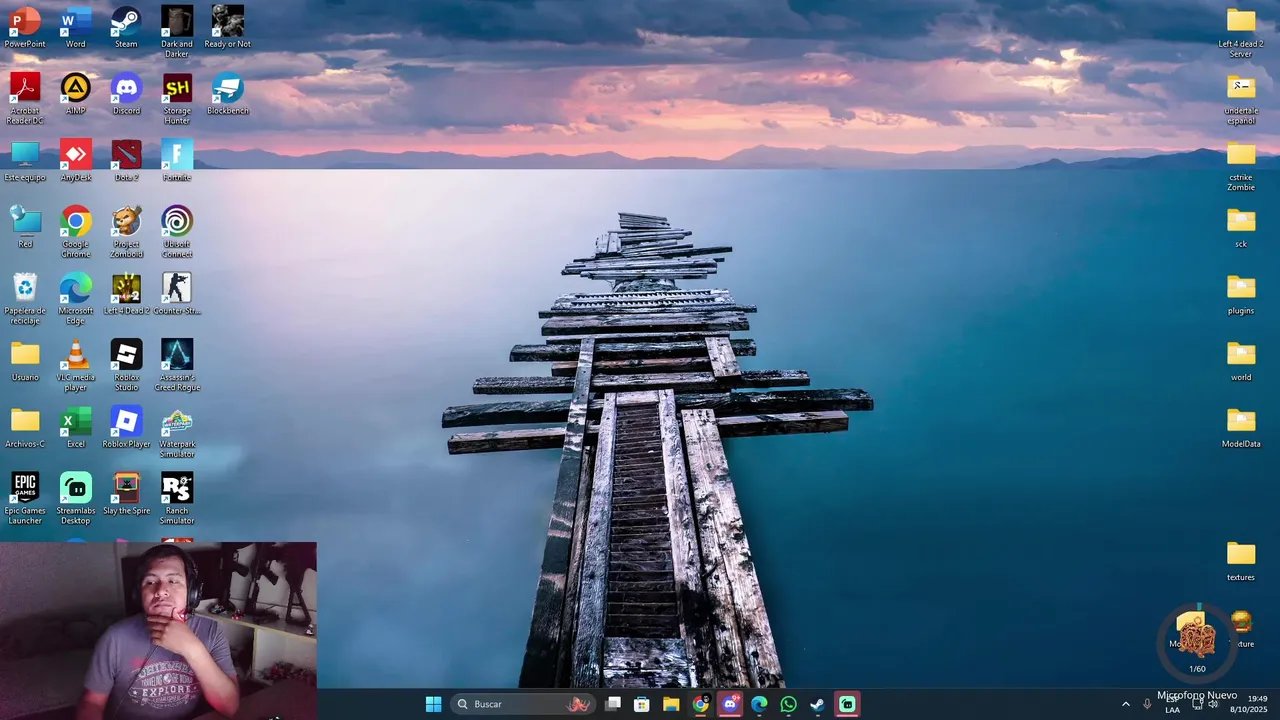The width and height of the screenshot is (1280, 720).
Task: Switch to Chrome in the taskbar
Action: (x=701, y=704)
